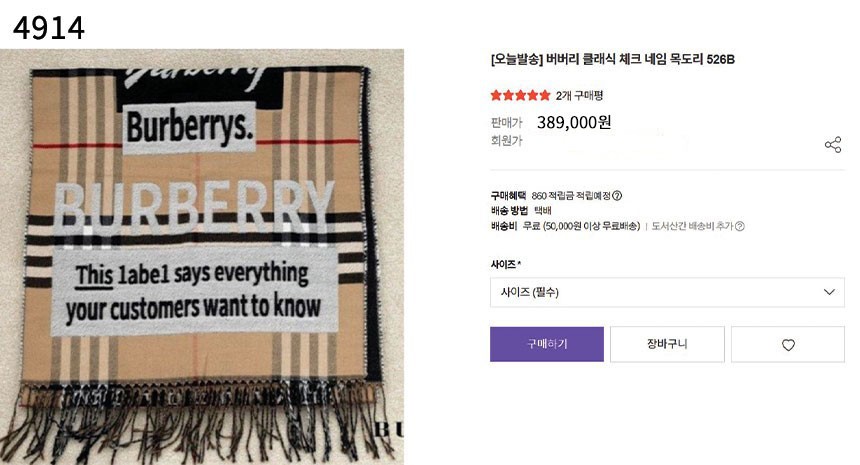Viewport: 860px width, 465px height.
Task: Add item to wishlist with heart icon
Action: 788,345
